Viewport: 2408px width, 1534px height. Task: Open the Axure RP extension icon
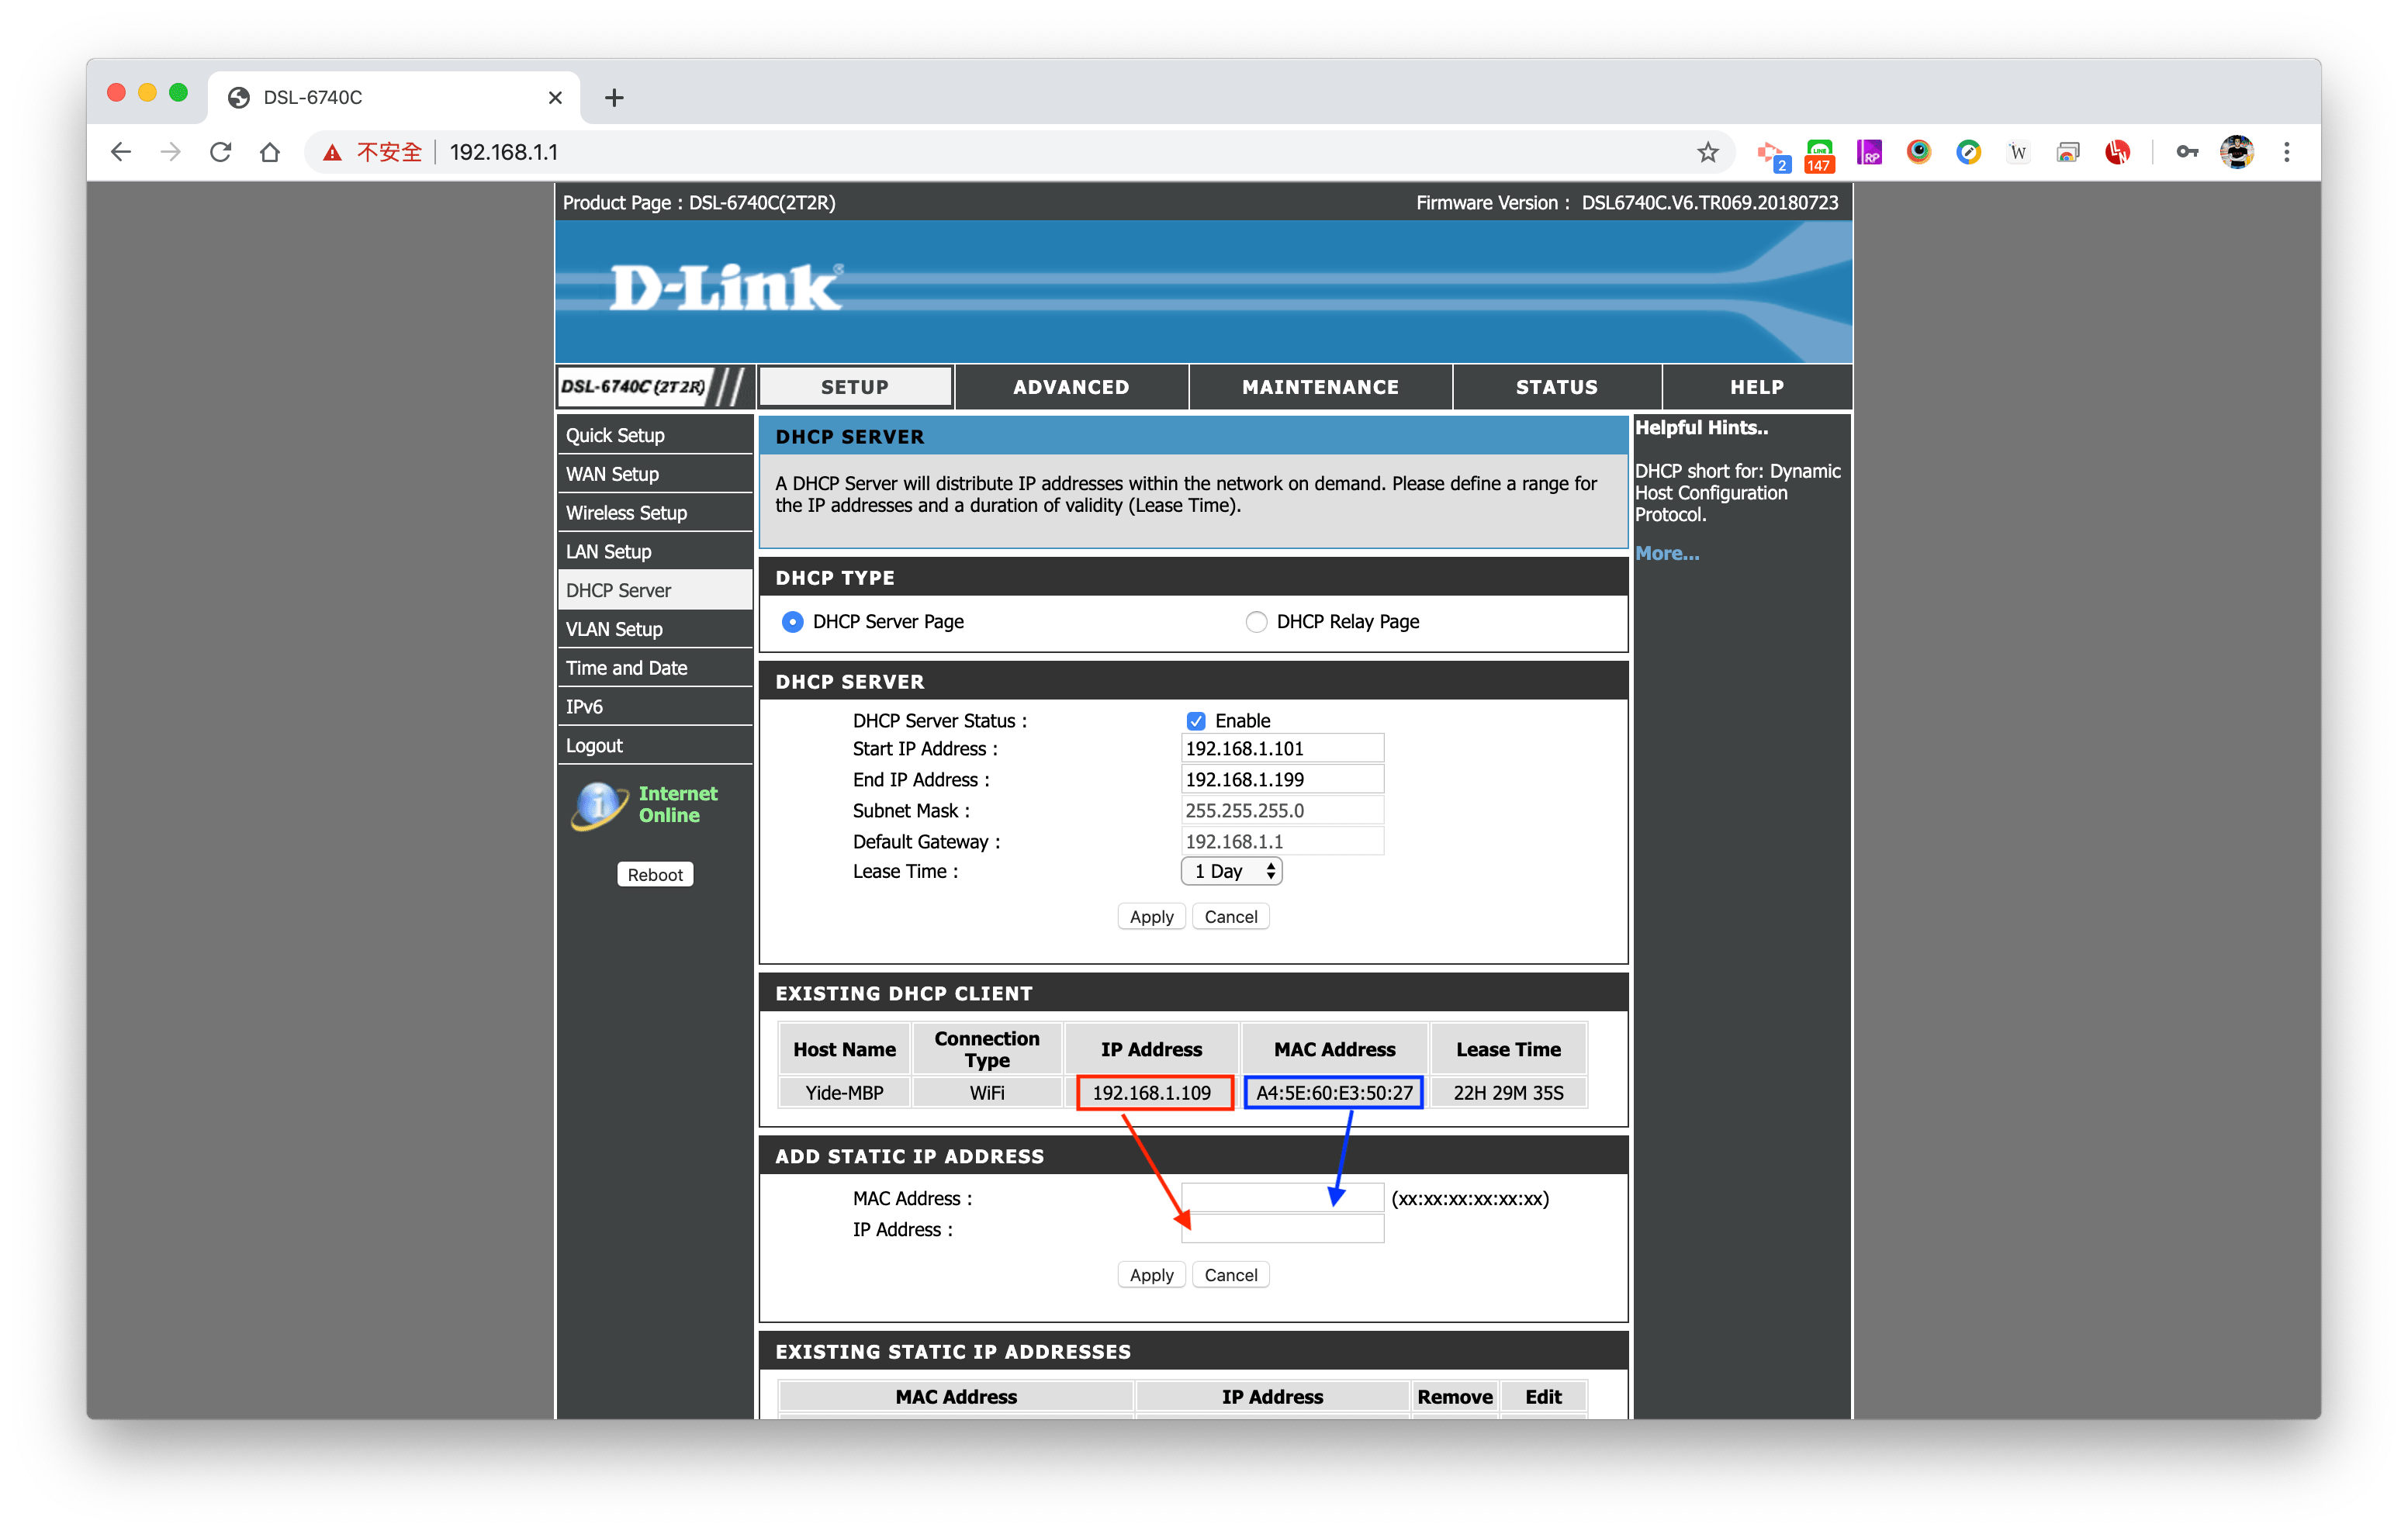click(x=1868, y=152)
